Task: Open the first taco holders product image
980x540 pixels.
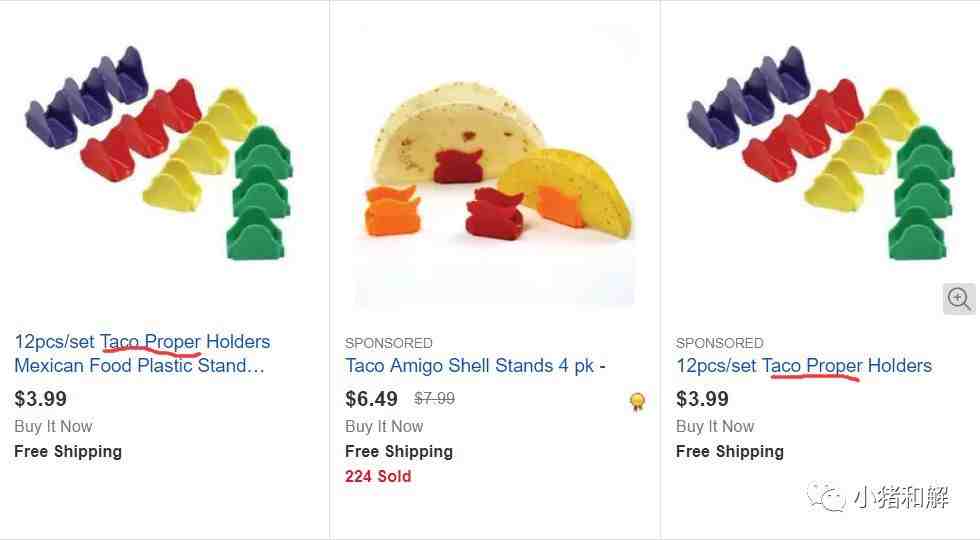Action: coord(159,153)
